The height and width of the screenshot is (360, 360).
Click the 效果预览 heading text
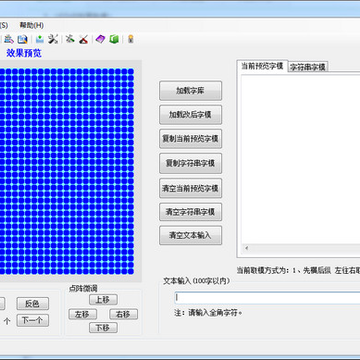(24, 53)
